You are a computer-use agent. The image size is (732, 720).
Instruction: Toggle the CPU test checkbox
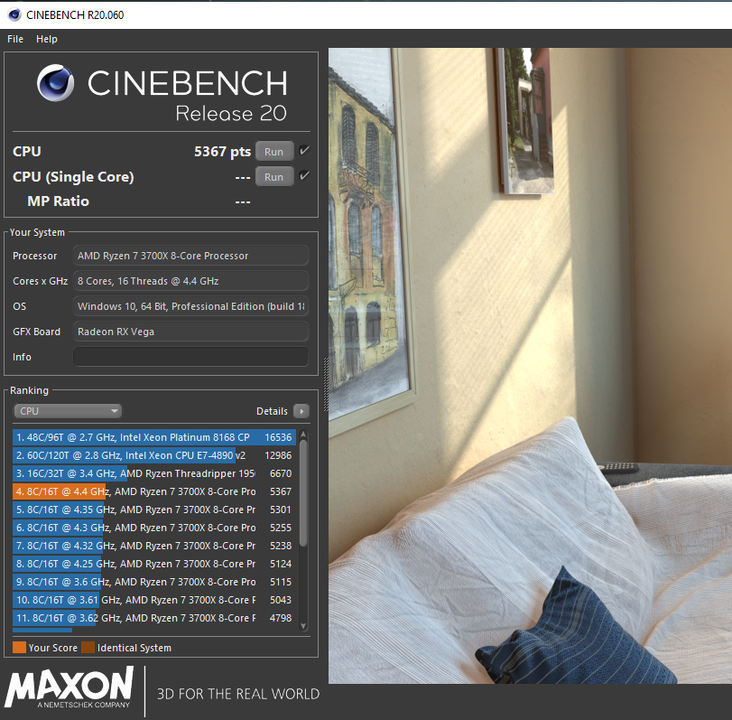coord(304,150)
